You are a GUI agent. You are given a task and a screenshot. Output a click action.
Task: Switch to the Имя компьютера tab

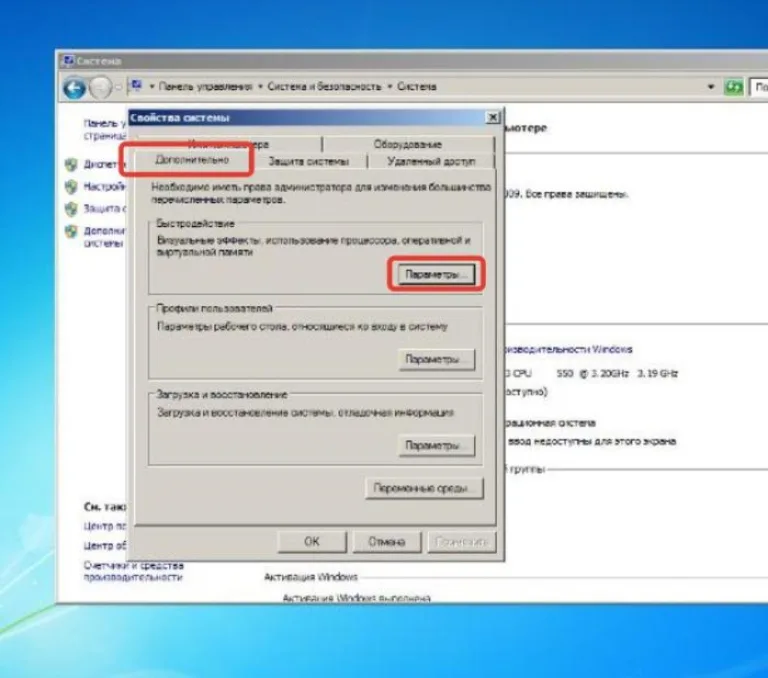228,144
